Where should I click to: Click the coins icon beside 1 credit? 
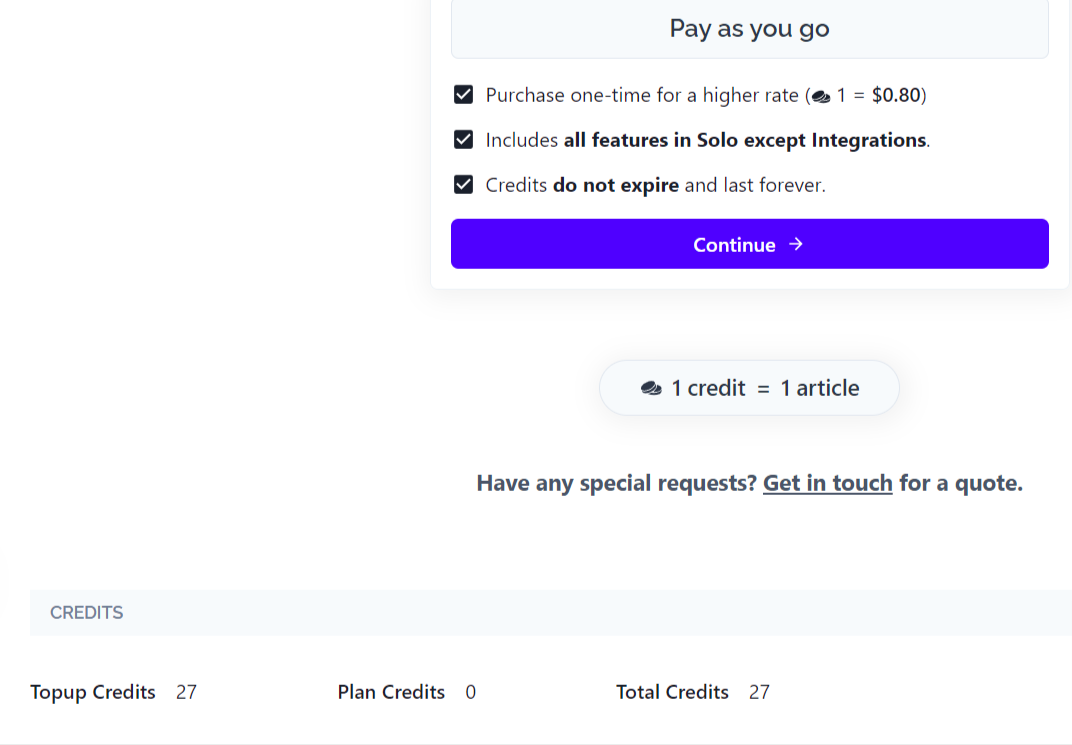point(651,388)
